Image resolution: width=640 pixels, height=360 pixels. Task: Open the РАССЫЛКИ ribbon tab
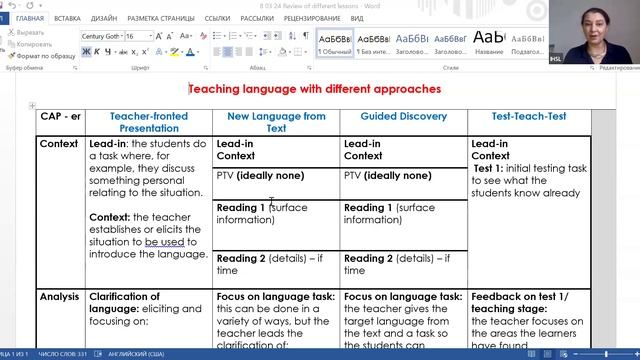(257, 18)
